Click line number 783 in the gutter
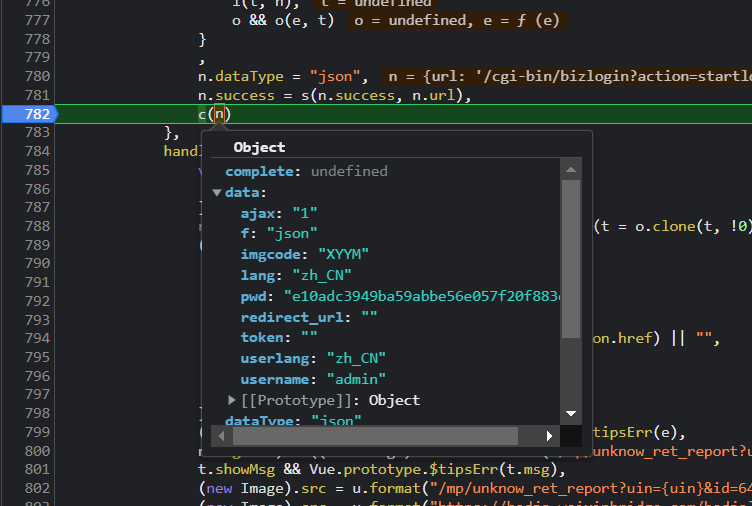The width and height of the screenshot is (752, 506). [x=37, y=132]
